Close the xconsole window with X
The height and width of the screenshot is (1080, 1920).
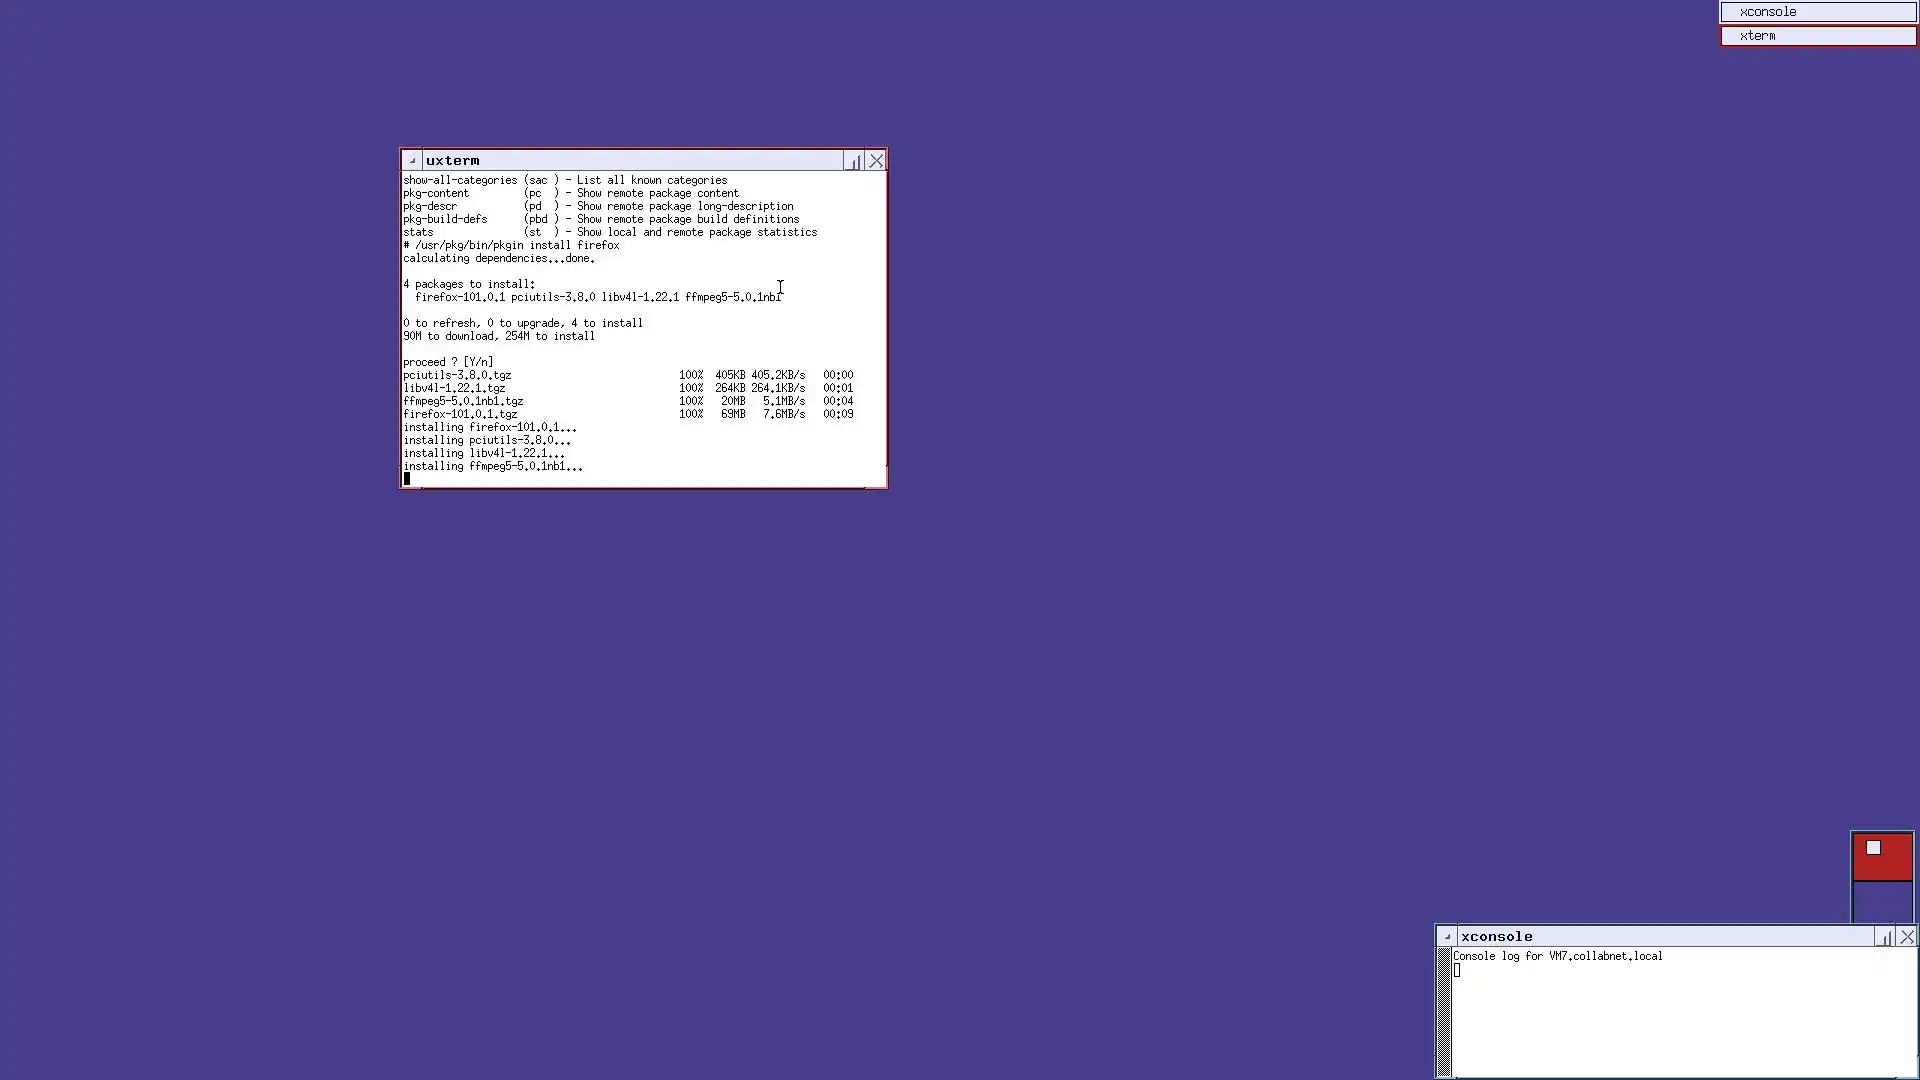tap(1907, 937)
